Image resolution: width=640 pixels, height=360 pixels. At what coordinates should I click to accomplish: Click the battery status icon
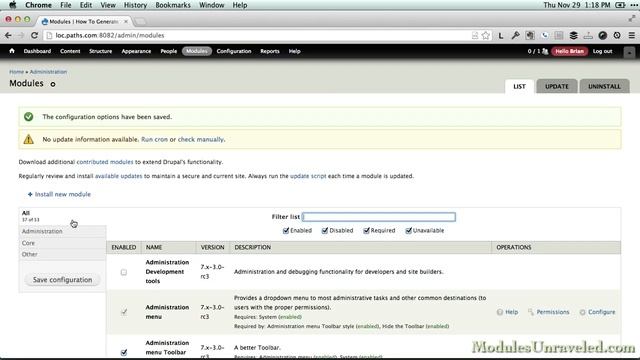[x=620, y=5]
